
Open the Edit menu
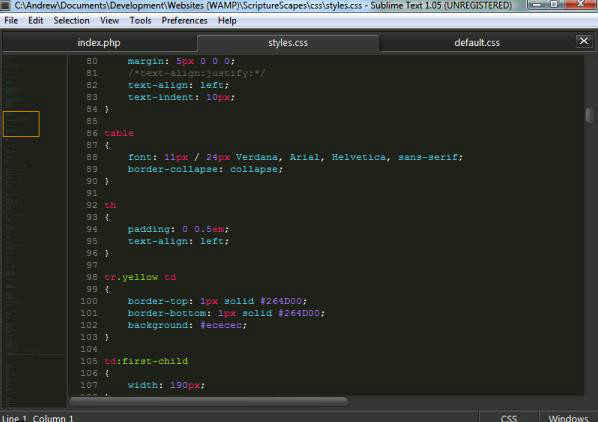(35, 21)
